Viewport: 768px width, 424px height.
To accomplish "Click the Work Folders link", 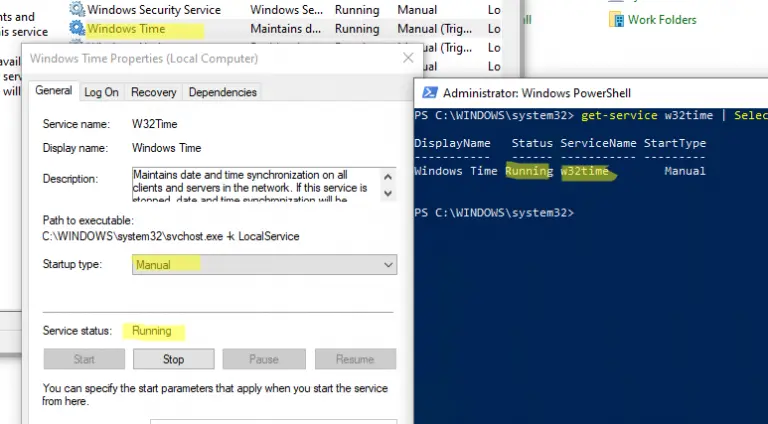I will 662,20.
